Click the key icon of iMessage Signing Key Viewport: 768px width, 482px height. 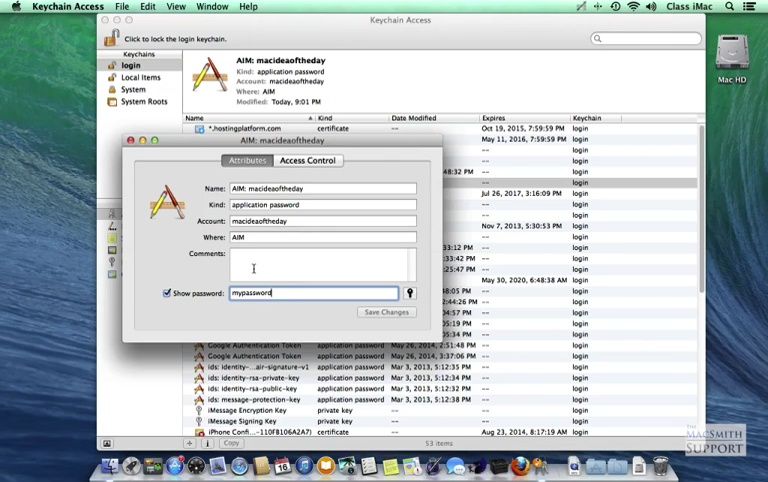(x=199, y=421)
